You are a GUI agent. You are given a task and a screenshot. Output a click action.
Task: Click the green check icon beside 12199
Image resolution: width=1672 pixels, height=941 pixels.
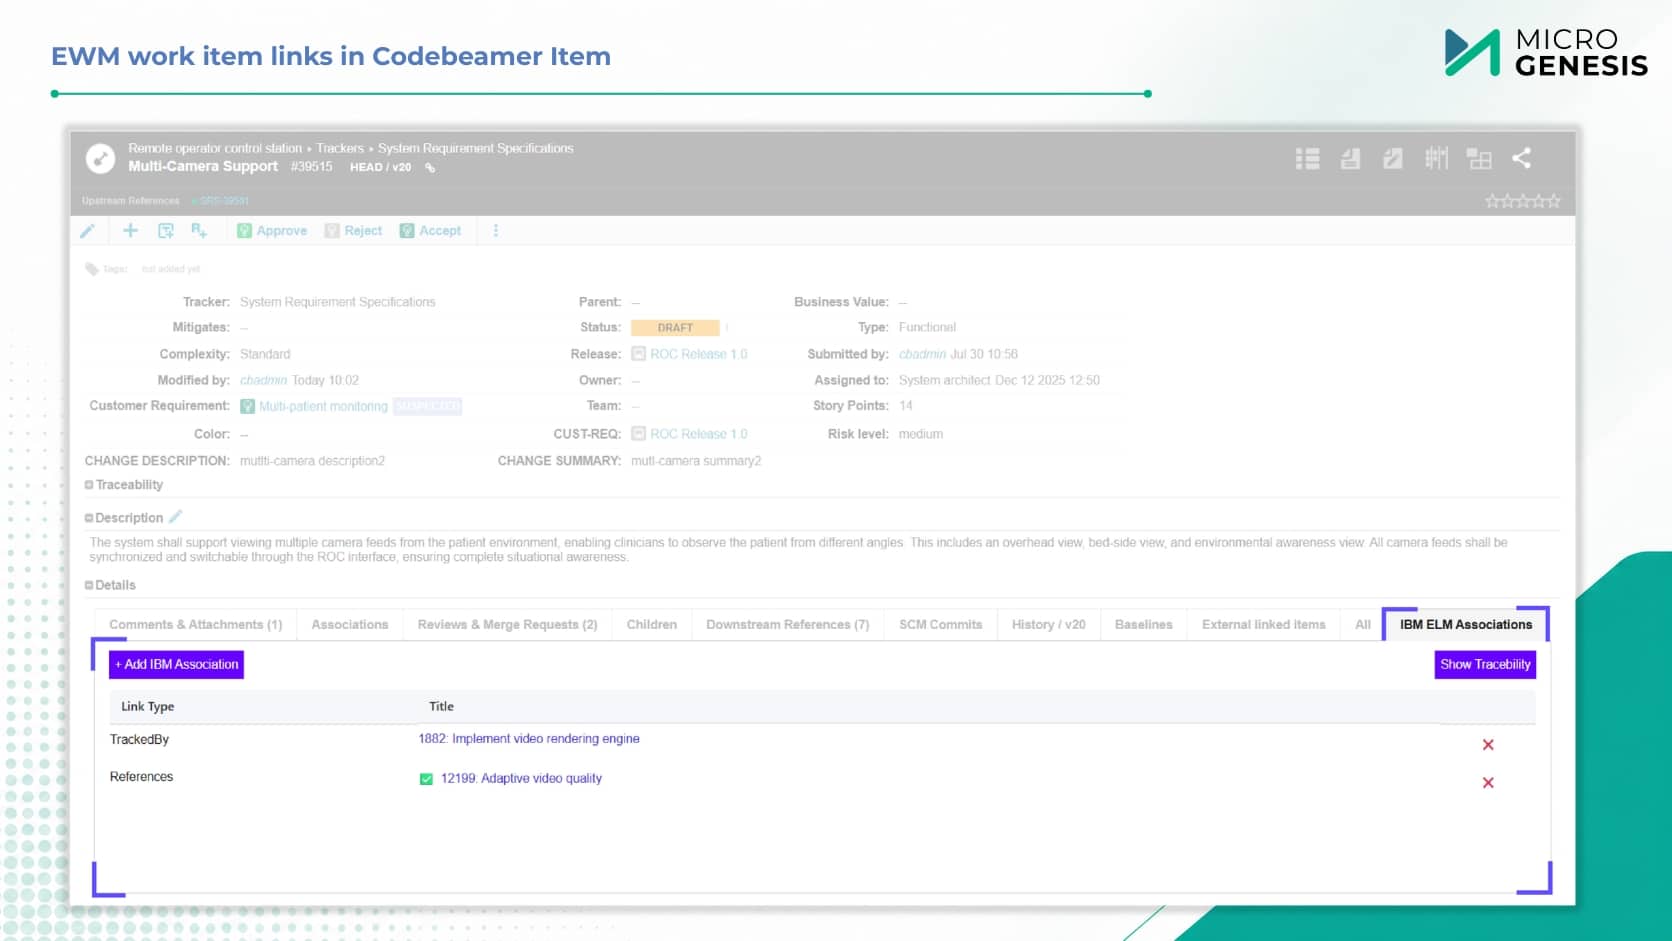(426, 779)
